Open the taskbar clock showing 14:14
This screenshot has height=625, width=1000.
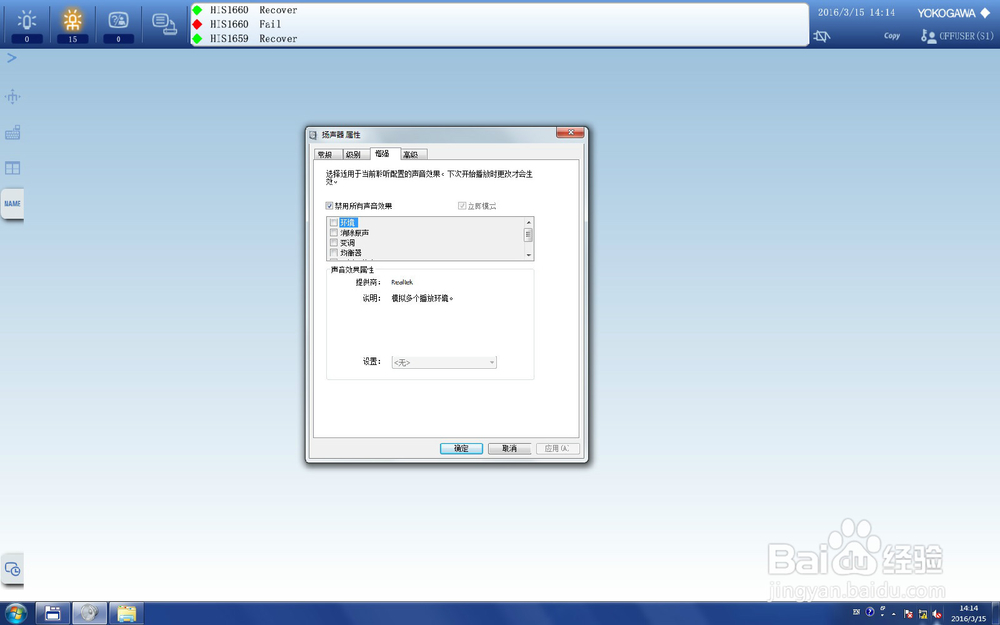tap(968, 614)
